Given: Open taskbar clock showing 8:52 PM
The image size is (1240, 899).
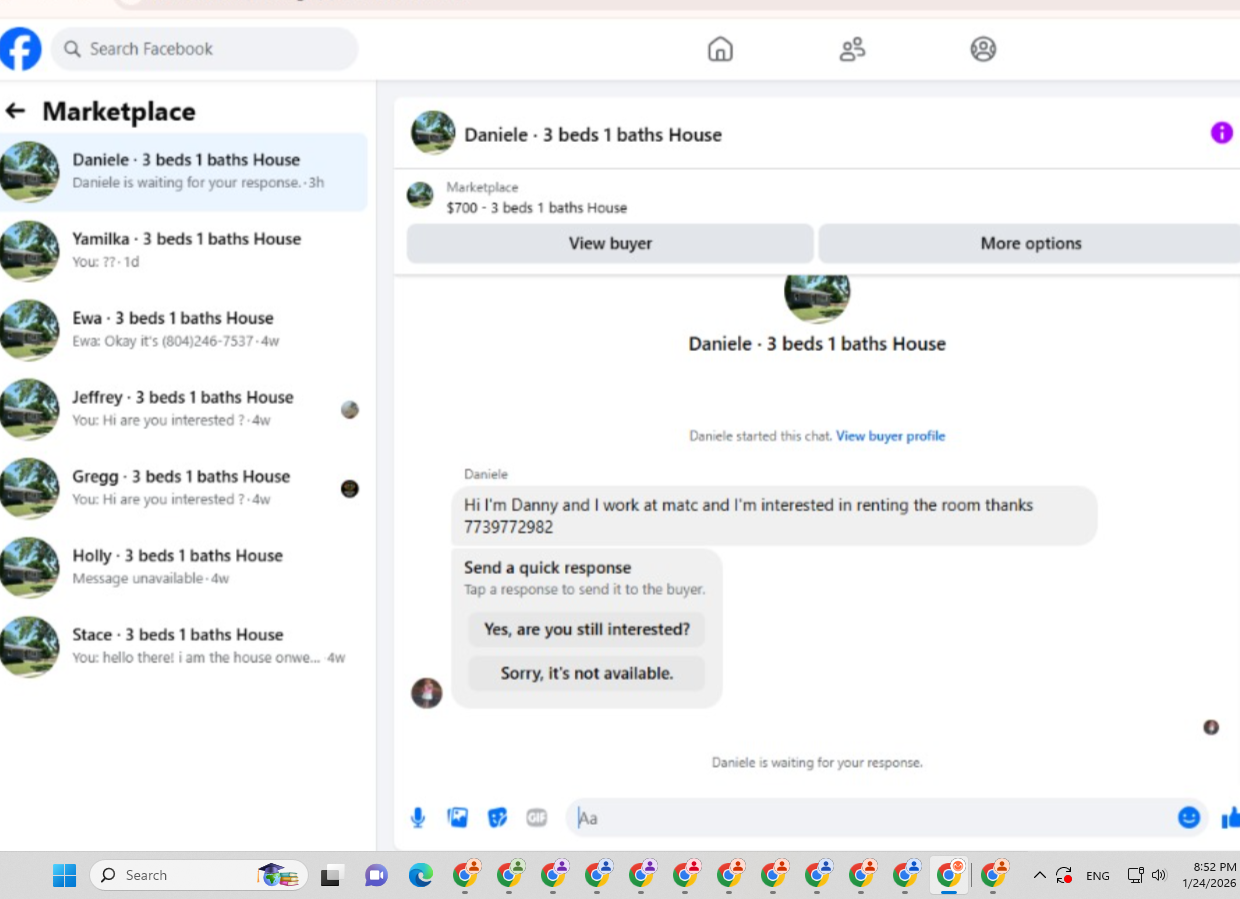Looking at the screenshot, I should pos(1209,875).
